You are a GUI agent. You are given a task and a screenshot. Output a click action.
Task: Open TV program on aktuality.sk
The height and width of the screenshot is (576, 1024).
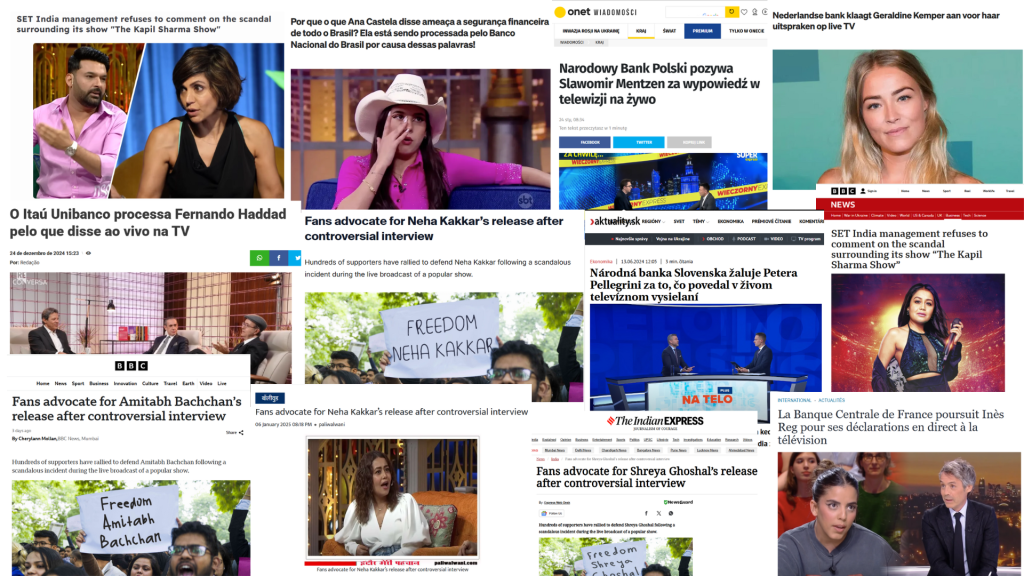pos(806,239)
